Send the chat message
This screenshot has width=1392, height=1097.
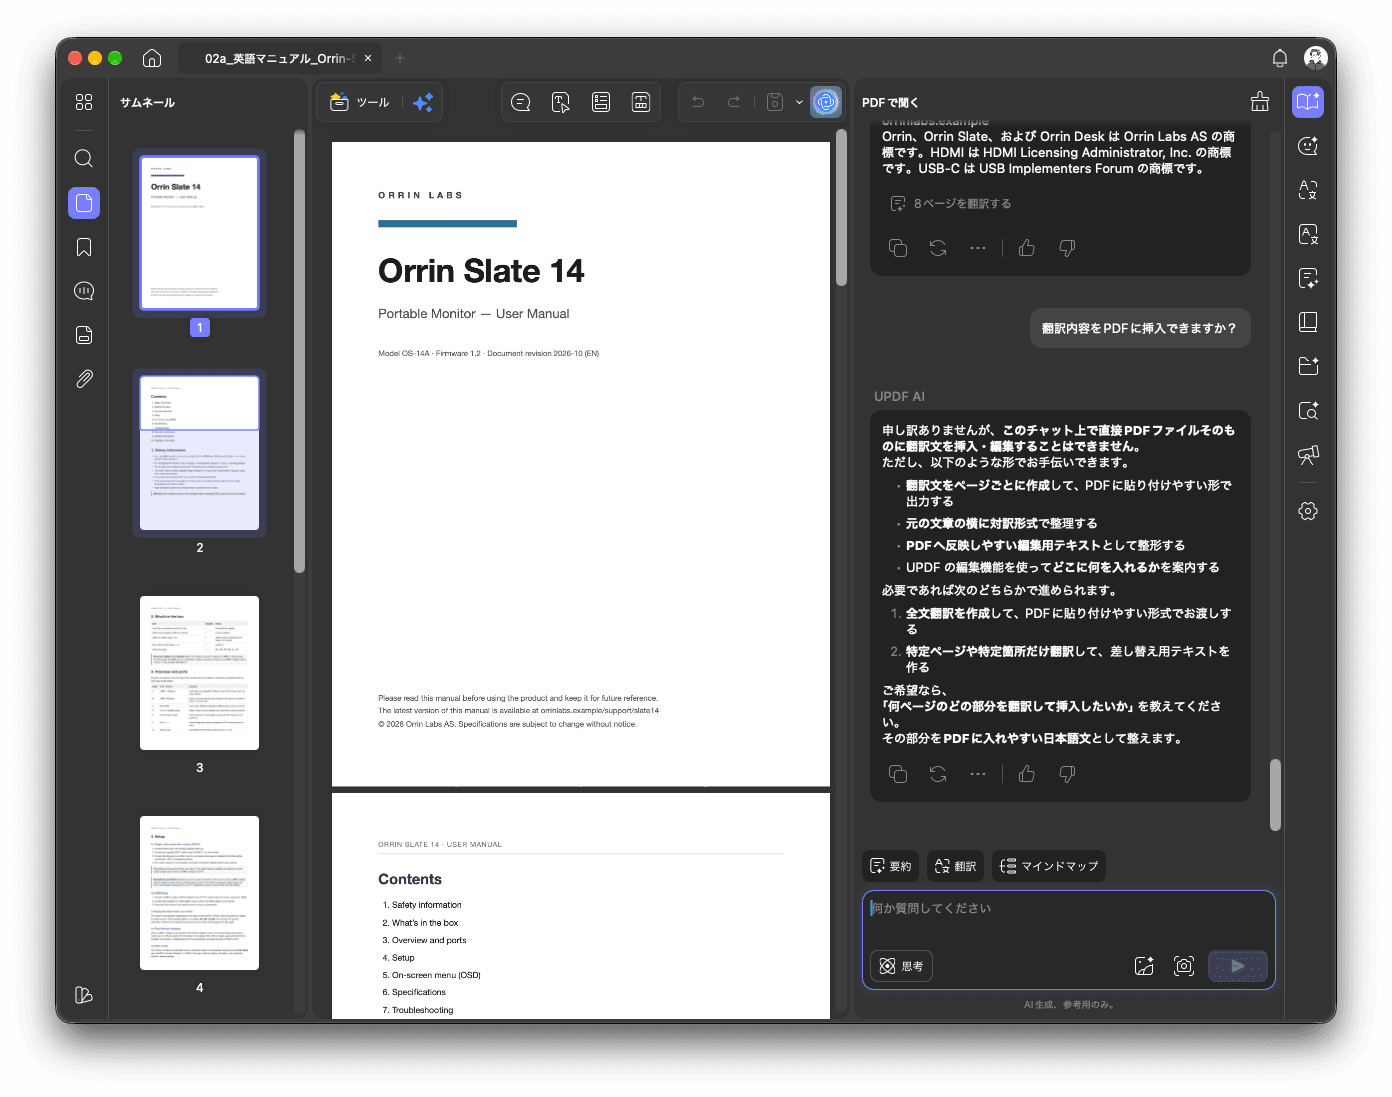pyautogui.click(x=1238, y=966)
